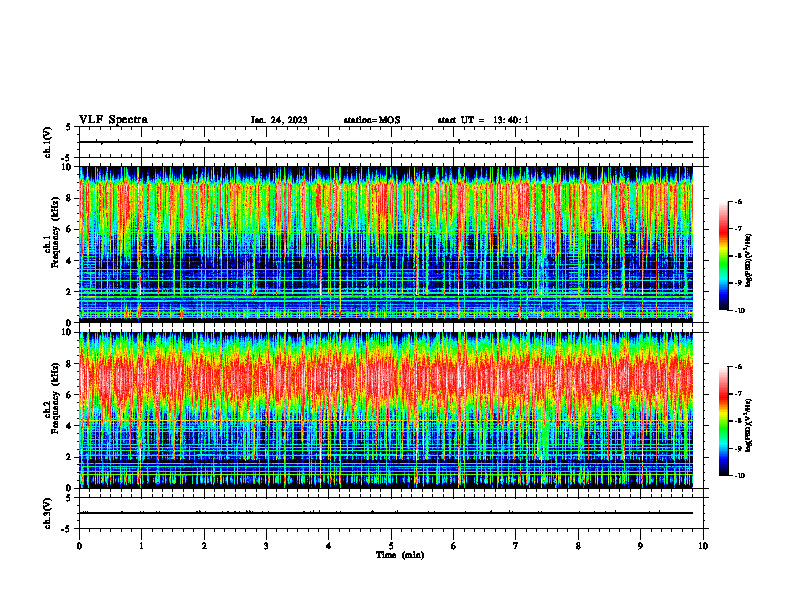Click the ch.2 frequency spectrogram panel

386,410
